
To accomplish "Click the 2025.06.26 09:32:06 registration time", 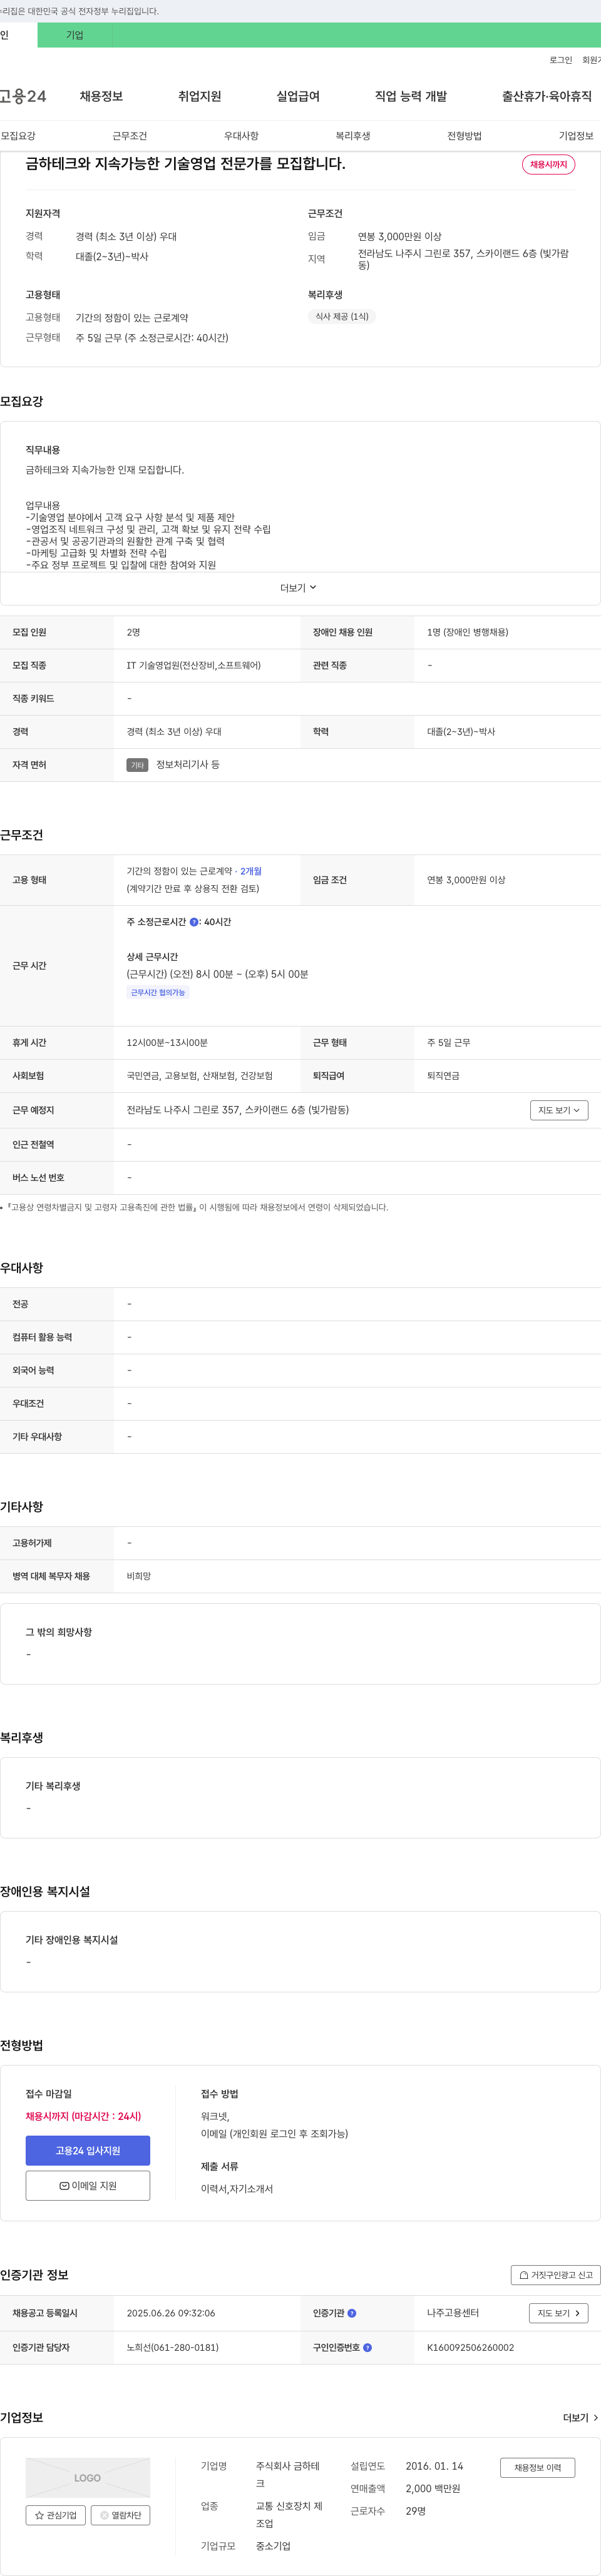I will pos(171,2313).
